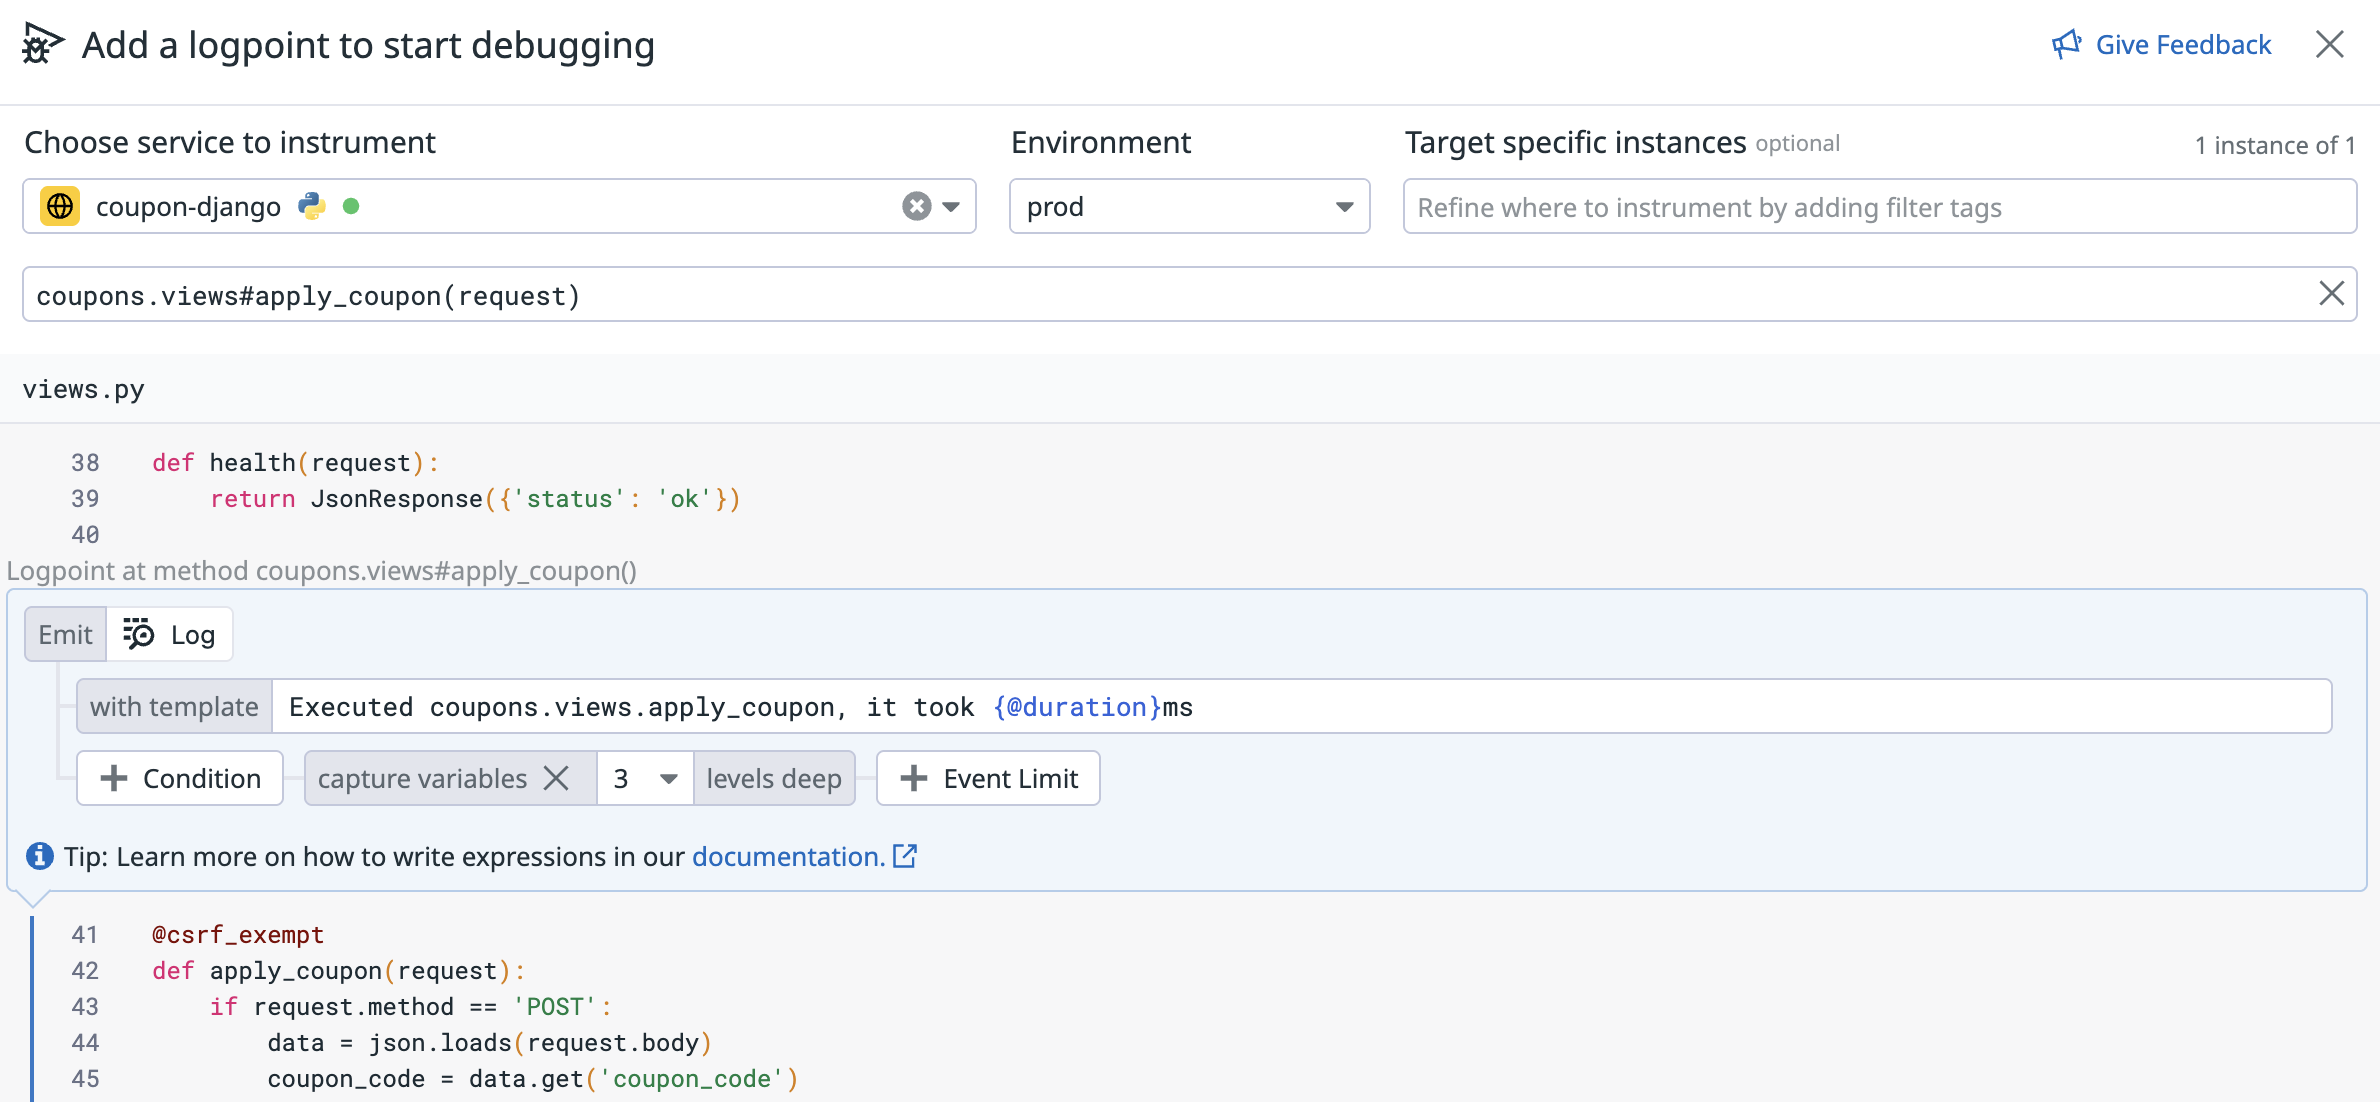The height and width of the screenshot is (1102, 2380).
Task: Click the Python language icon
Action: click(x=312, y=206)
